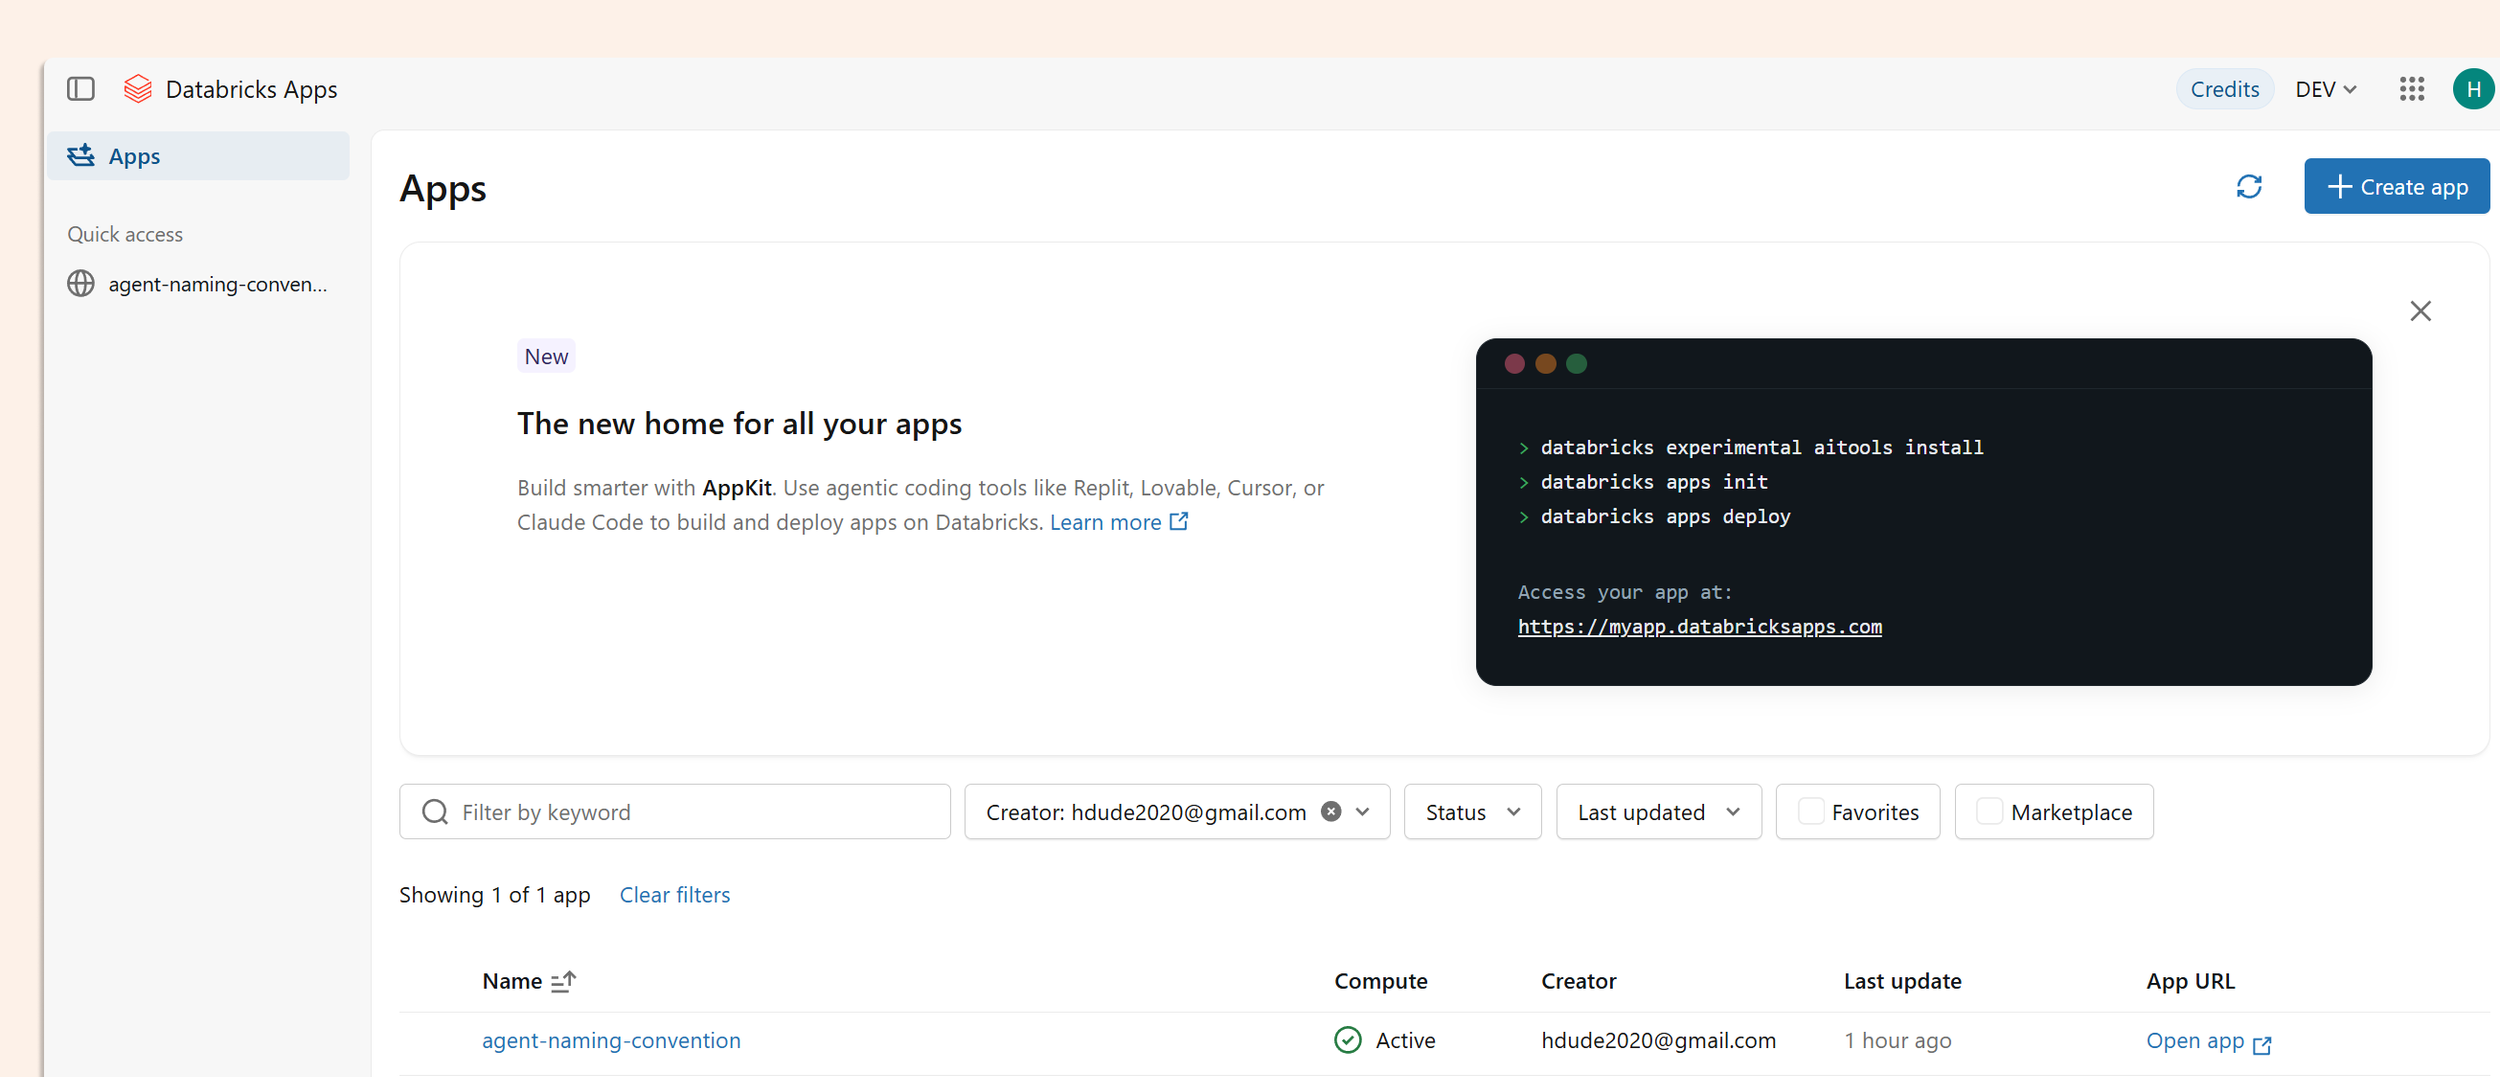Open the agent-naming-convention app link
2500x1077 pixels.
pos(611,1040)
